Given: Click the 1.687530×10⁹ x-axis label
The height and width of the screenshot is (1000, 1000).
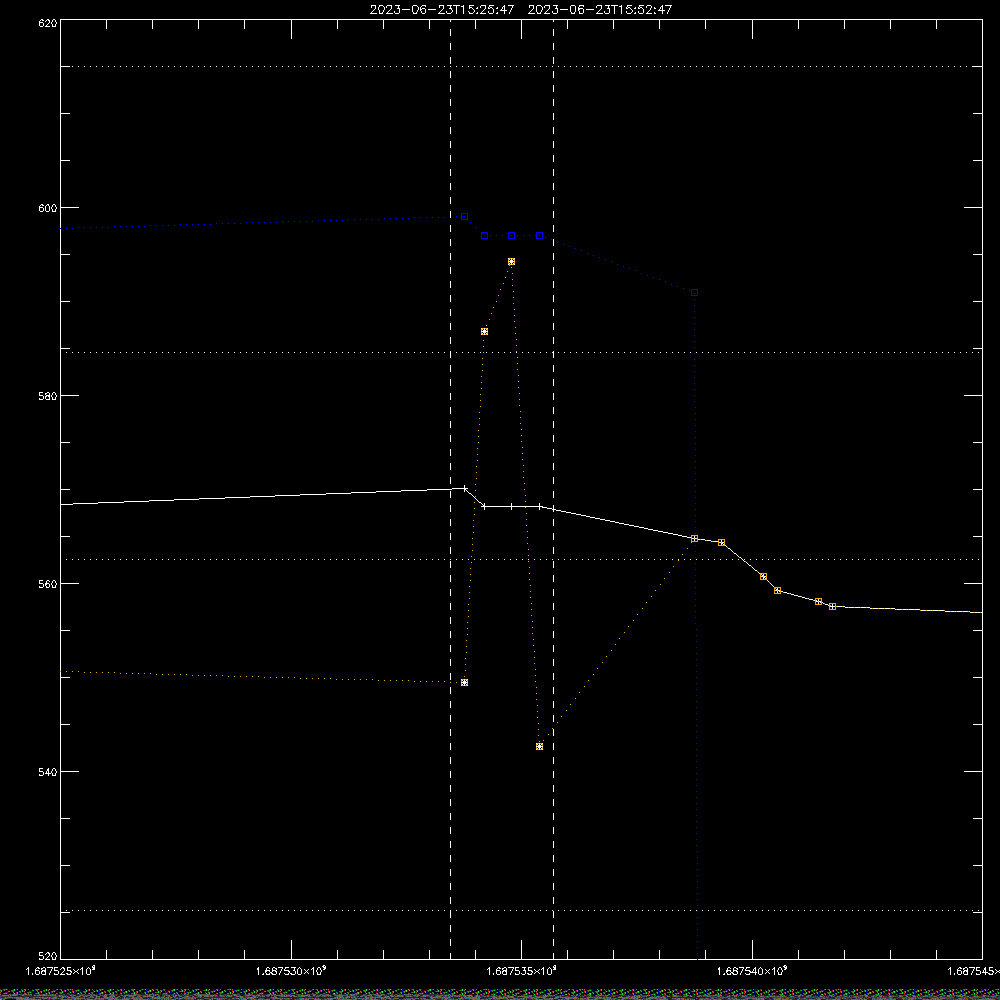Looking at the screenshot, I should pyautogui.click(x=291, y=971).
